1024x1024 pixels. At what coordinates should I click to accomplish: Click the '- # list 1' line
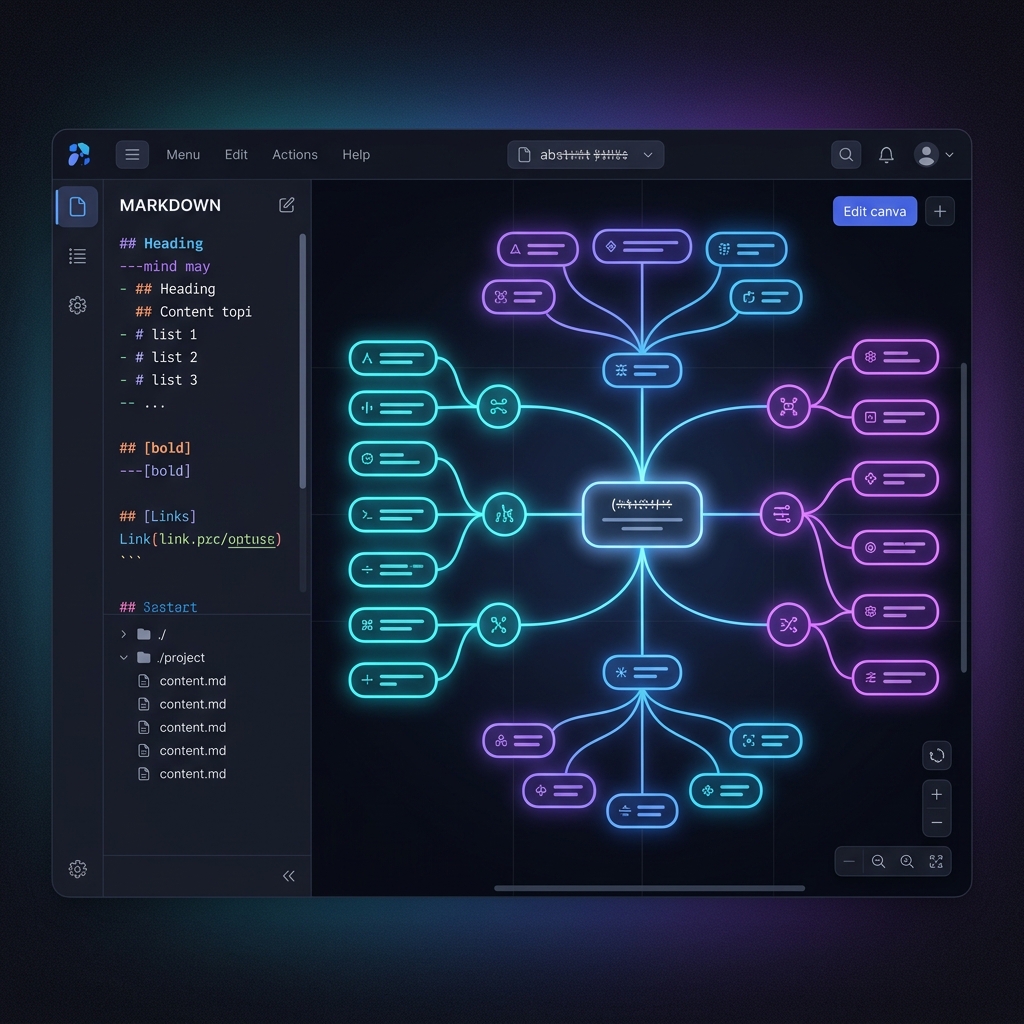point(158,334)
